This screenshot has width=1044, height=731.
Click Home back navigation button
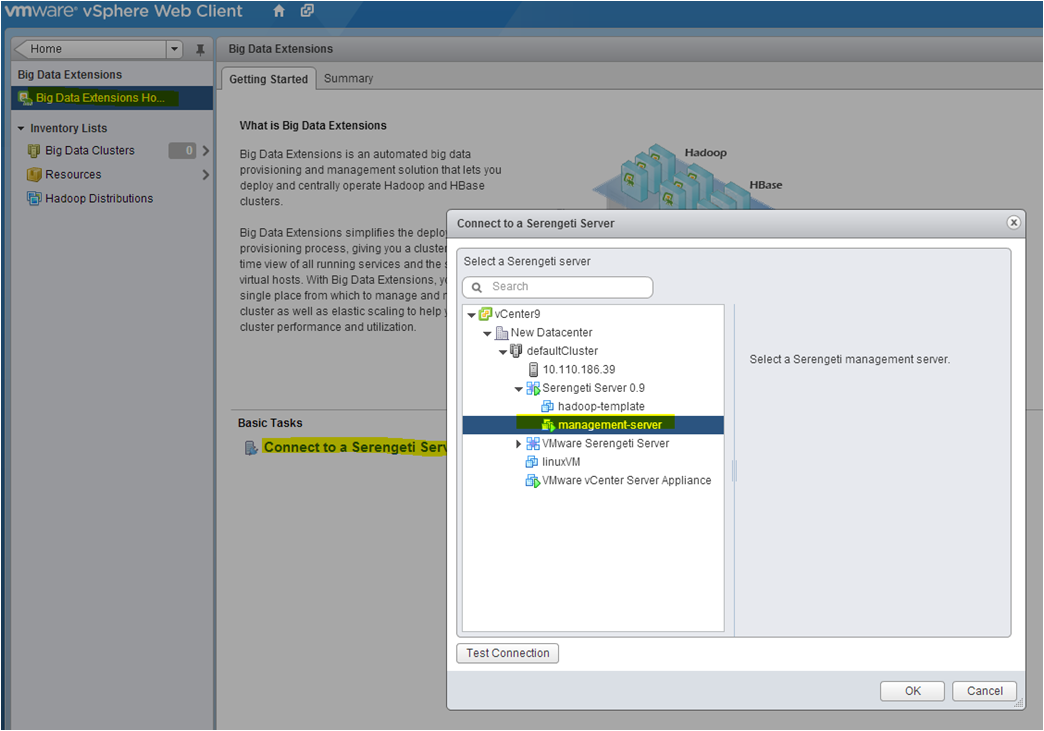click(x=89, y=49)
